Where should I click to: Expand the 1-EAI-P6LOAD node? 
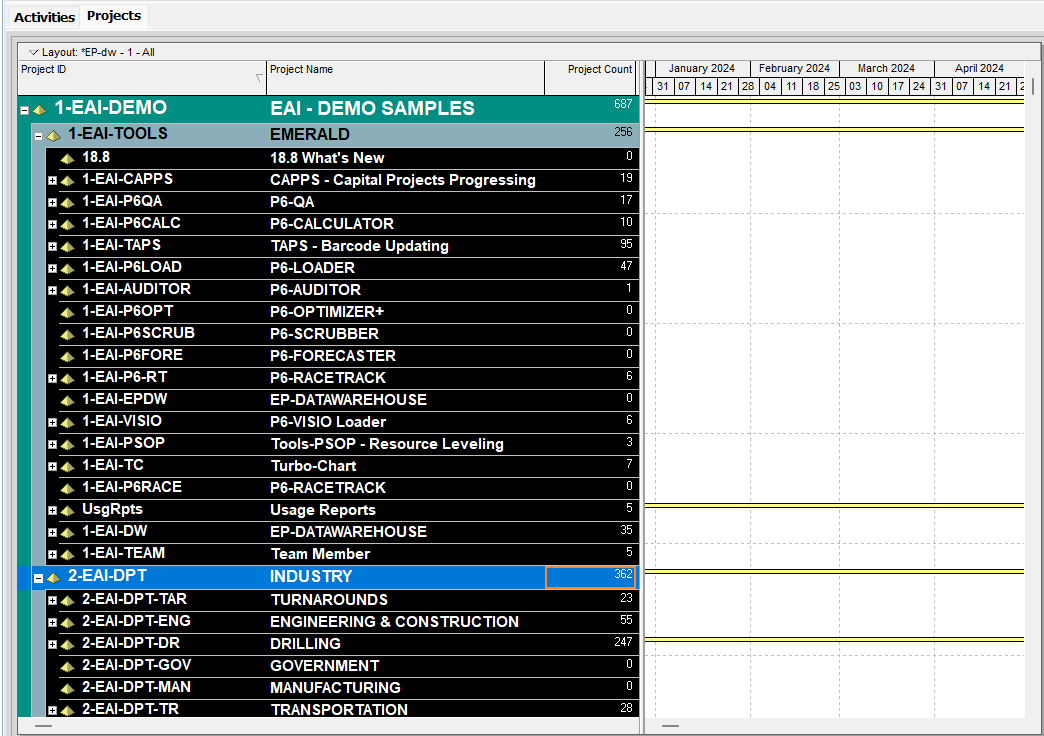tap(52, 268)
